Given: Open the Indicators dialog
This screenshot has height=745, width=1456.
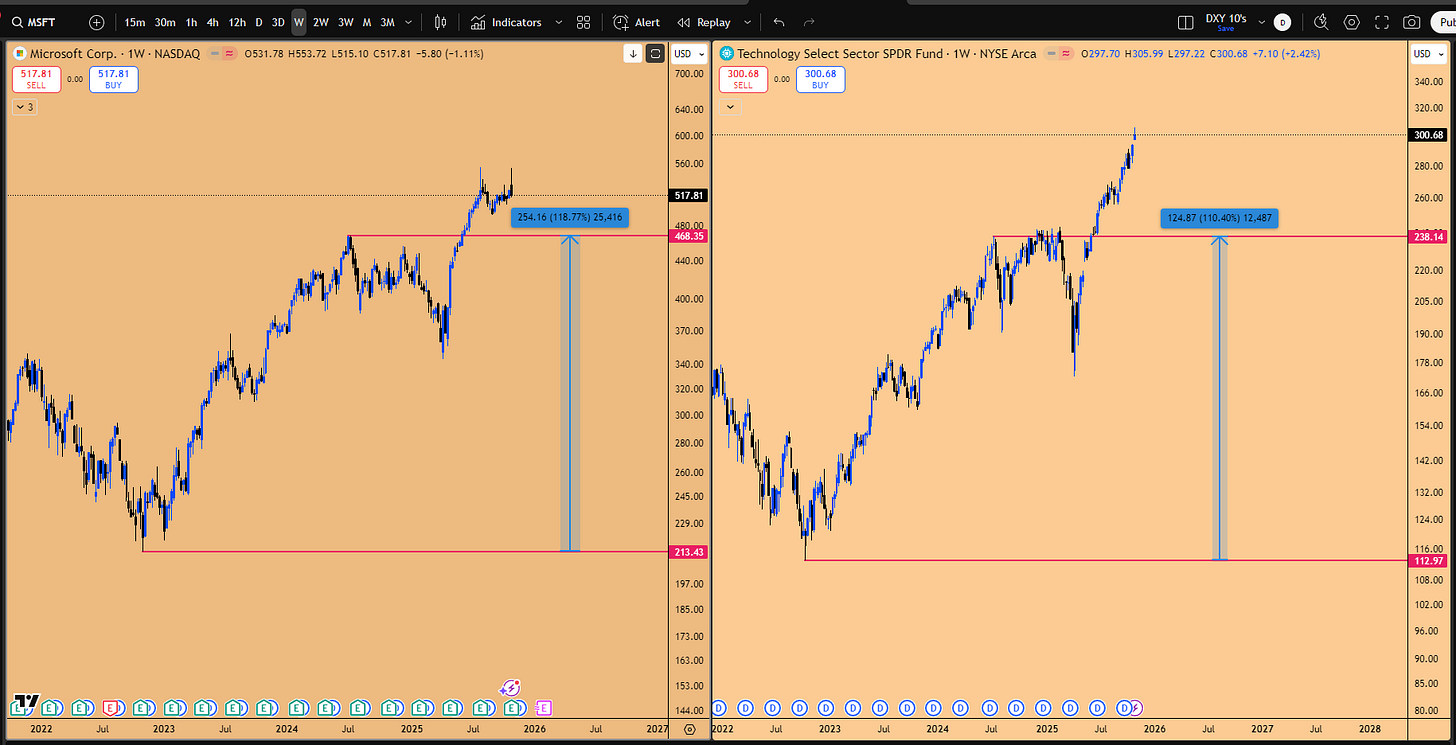Looking at the screenshot, I should click(506, 22).
